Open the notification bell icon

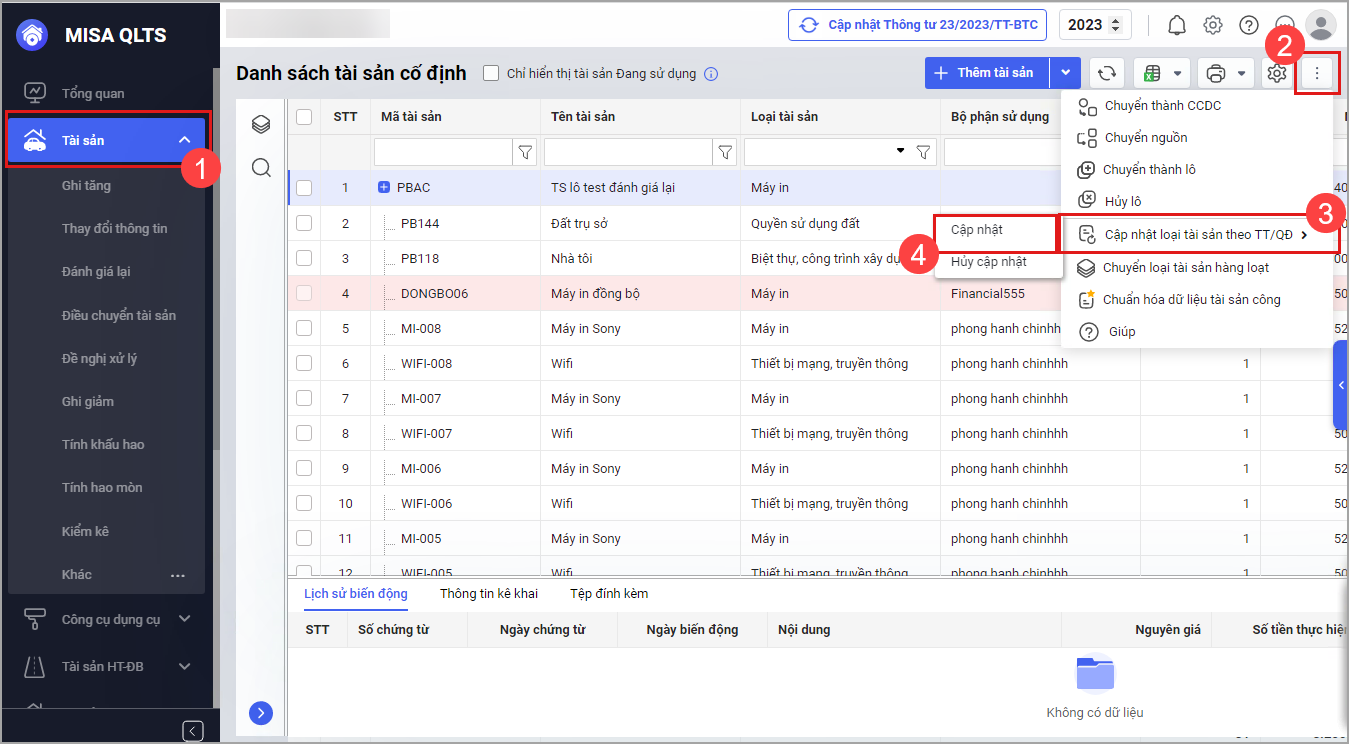pos(1177,25)
